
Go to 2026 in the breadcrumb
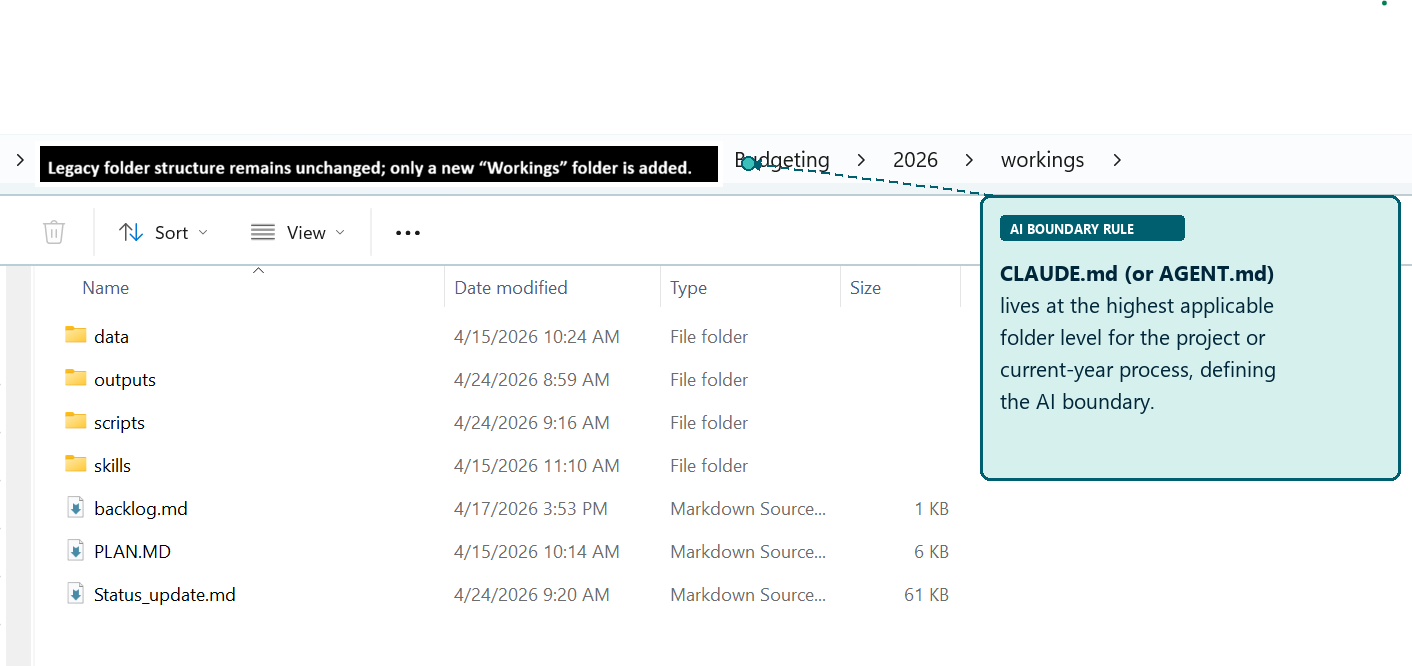click(915, 160)
